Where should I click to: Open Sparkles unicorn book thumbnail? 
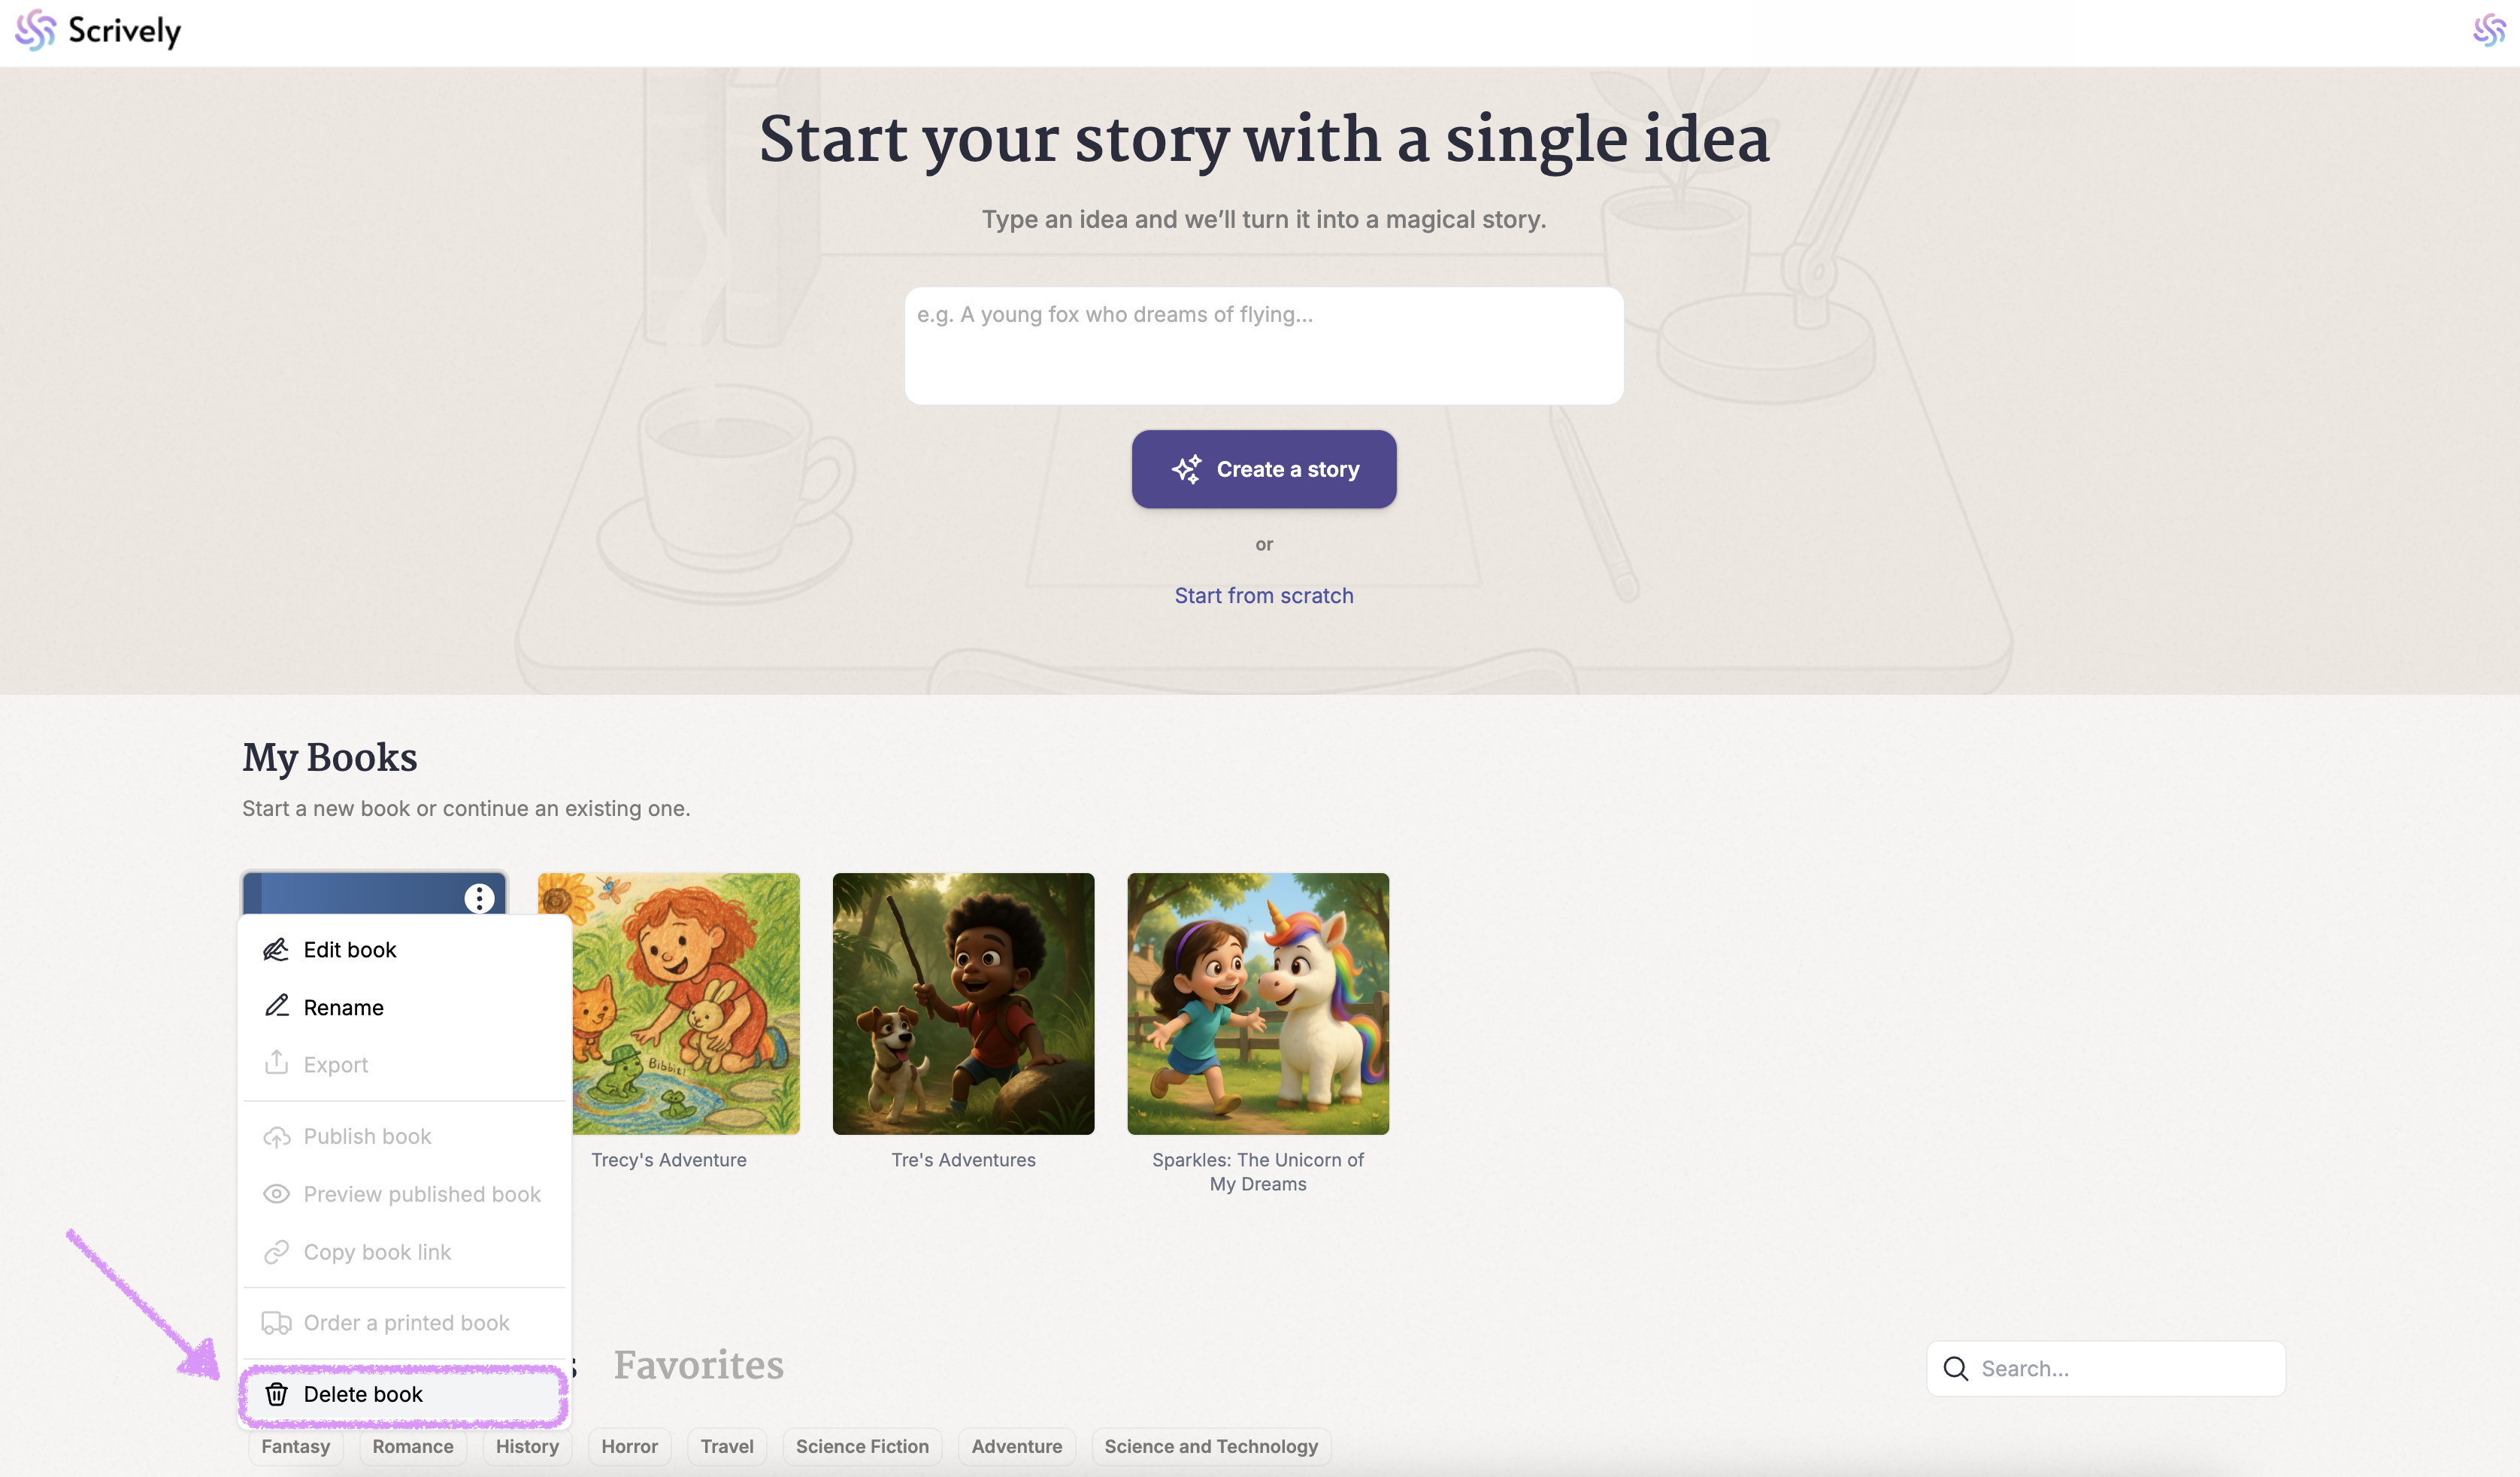pos(1257,1003)
